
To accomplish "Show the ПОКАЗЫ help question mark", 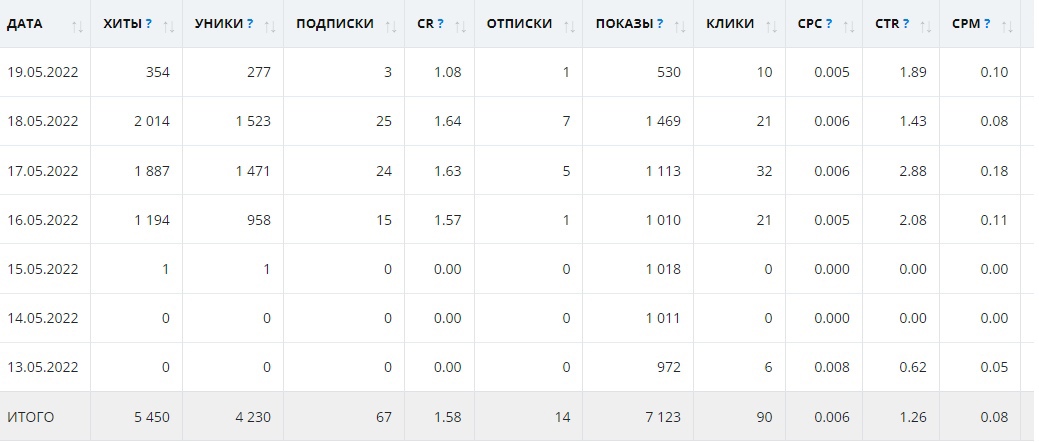I will (x=660, y=24).
